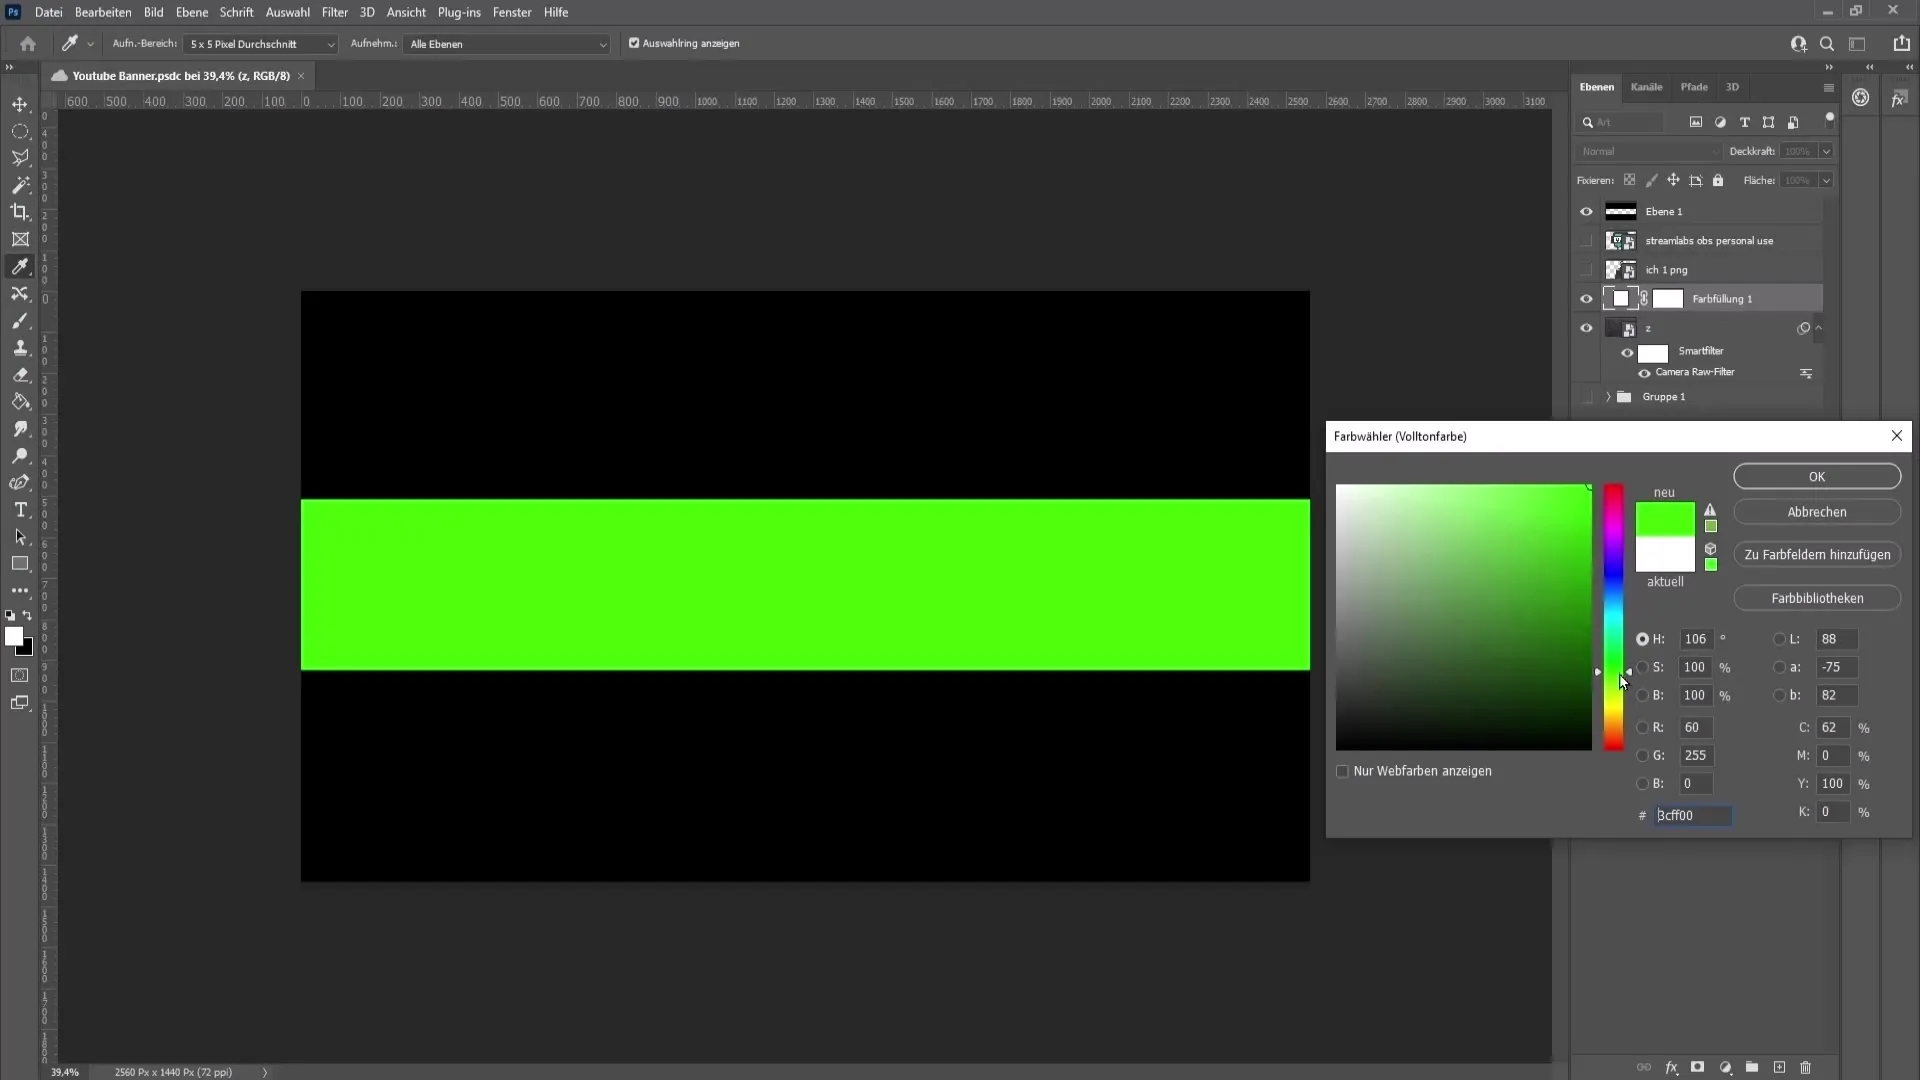Screen dimensions: 1920x1080
Task: Select the Paint Bucket tool
Action: pyautogui.click(x=20, y=402)
